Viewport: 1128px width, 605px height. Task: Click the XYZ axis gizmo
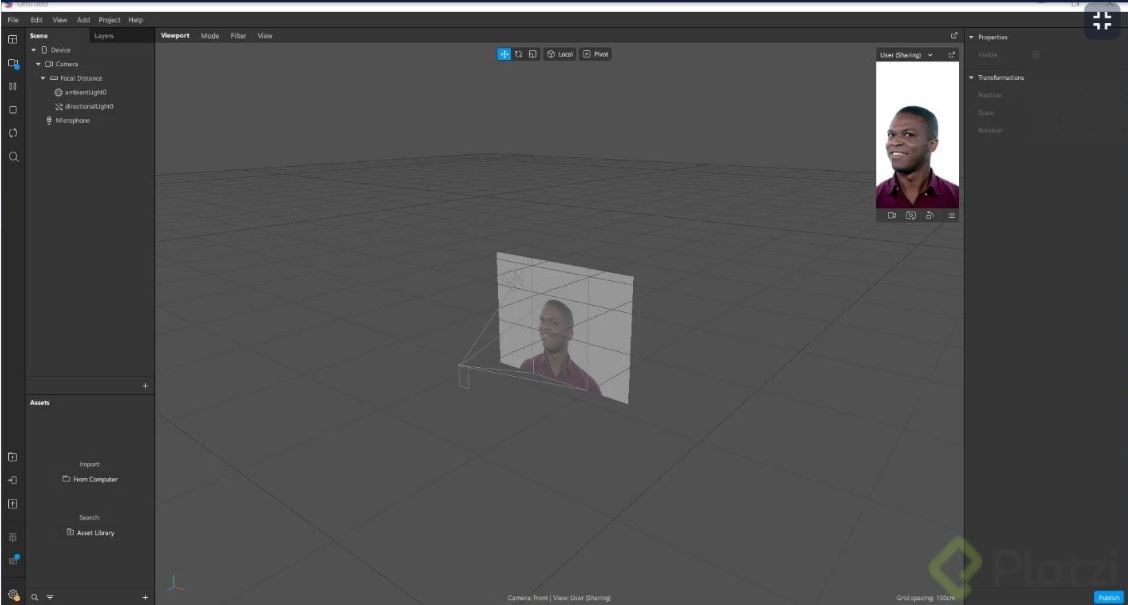click(174, 583)
